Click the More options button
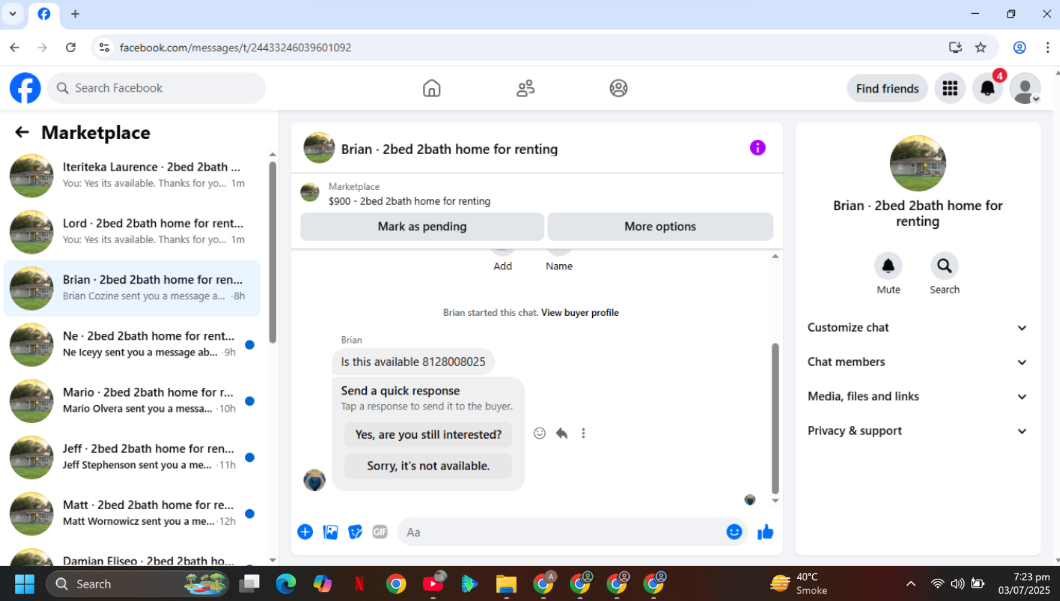Image resolution: width=1060 pixels, height=601 pixels. click(660, 226)
